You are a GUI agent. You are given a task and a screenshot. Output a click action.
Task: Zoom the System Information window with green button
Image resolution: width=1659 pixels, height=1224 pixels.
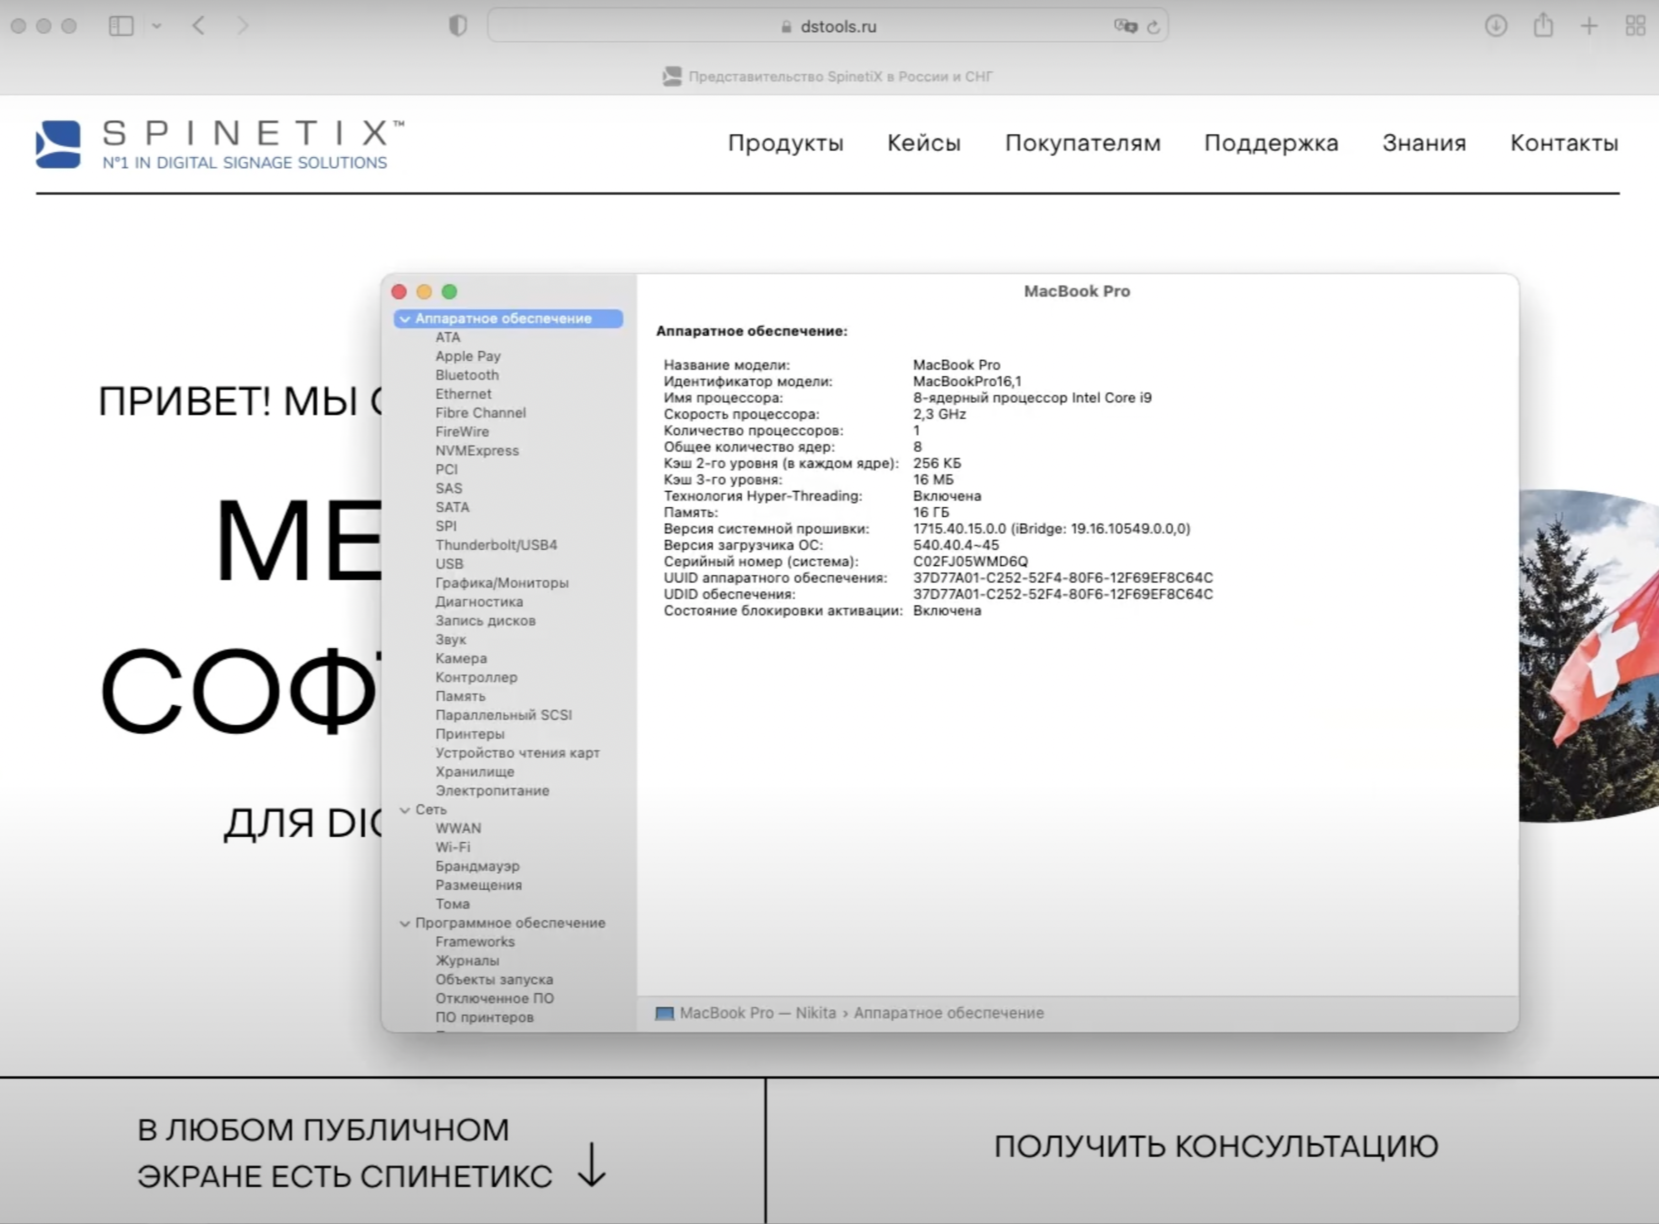coord(450,292)
